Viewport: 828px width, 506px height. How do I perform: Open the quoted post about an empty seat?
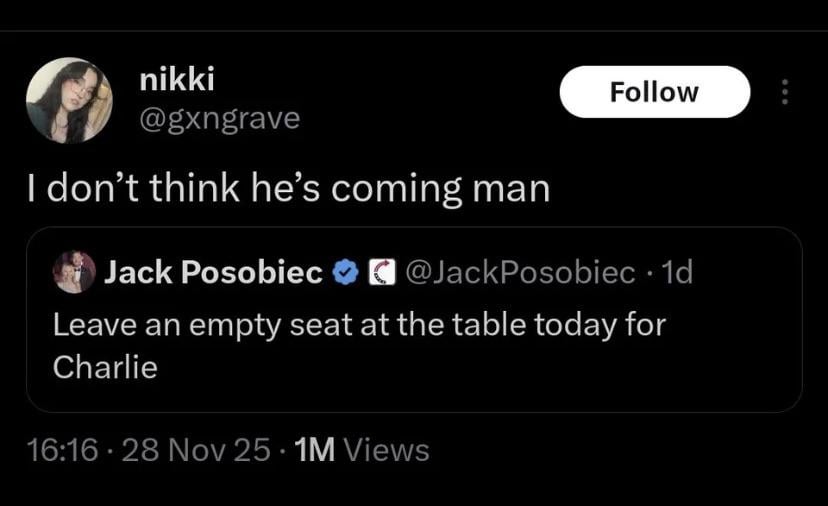coord(360,326)
